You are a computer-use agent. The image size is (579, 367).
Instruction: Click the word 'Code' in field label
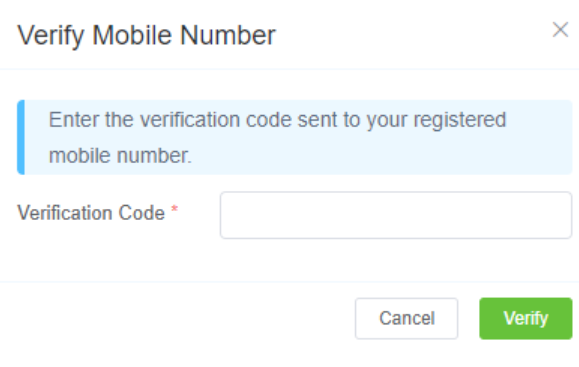tap(141, 213)
